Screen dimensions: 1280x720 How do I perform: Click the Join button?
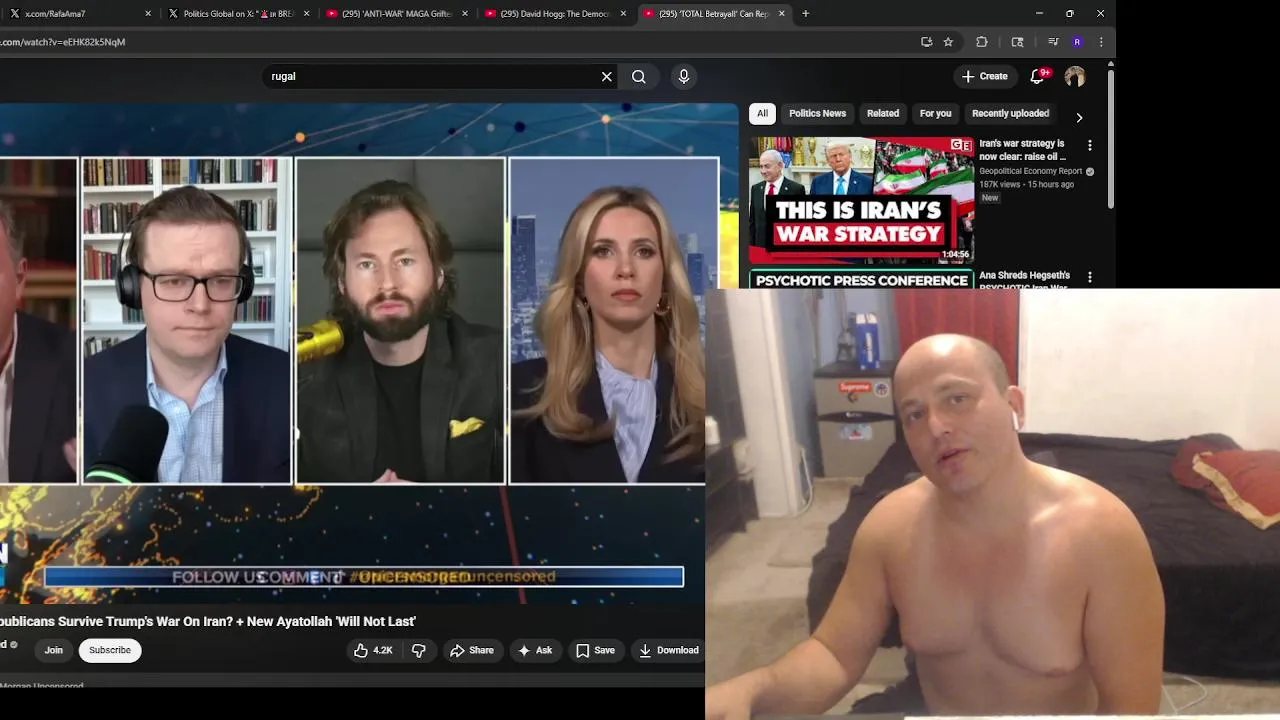pos(53,650)
